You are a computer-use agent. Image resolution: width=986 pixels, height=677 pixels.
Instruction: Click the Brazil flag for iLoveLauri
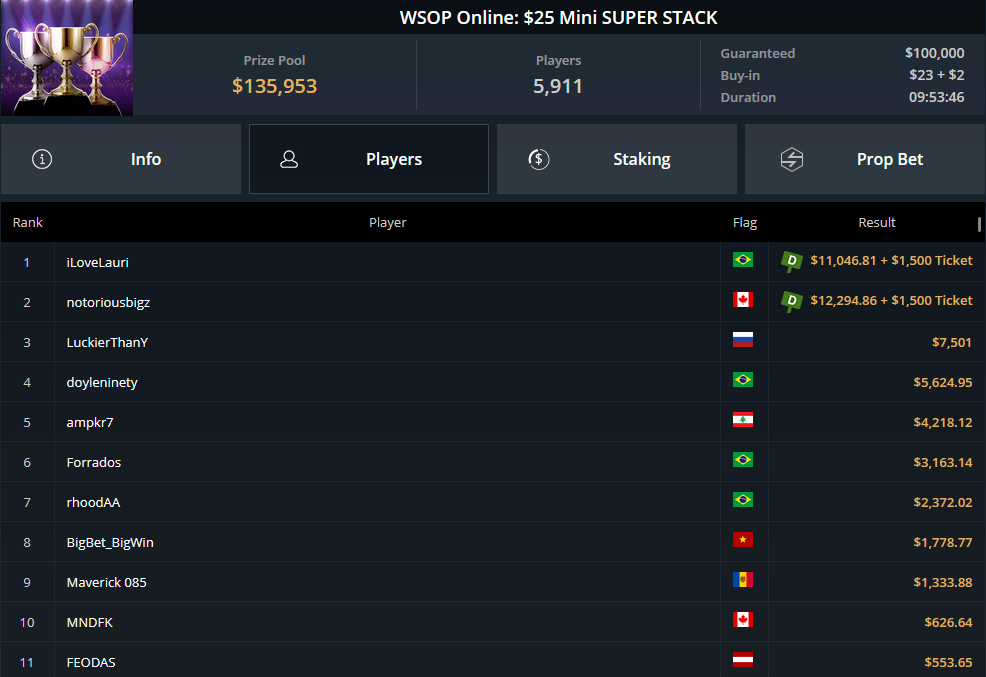(743, 260)
